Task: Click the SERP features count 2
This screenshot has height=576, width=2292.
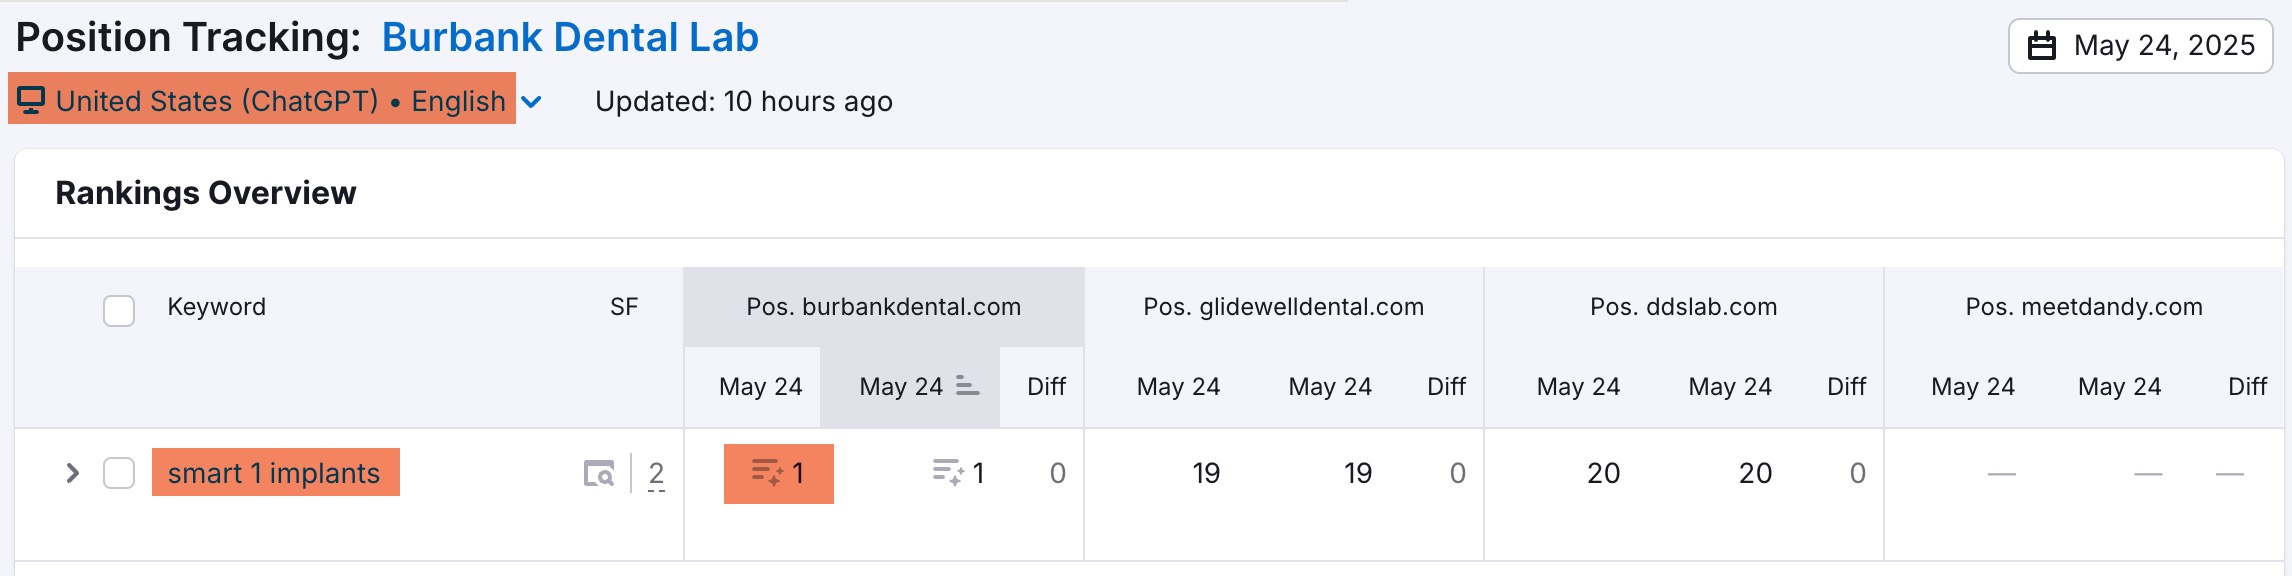Action: (x=656, y=474)
